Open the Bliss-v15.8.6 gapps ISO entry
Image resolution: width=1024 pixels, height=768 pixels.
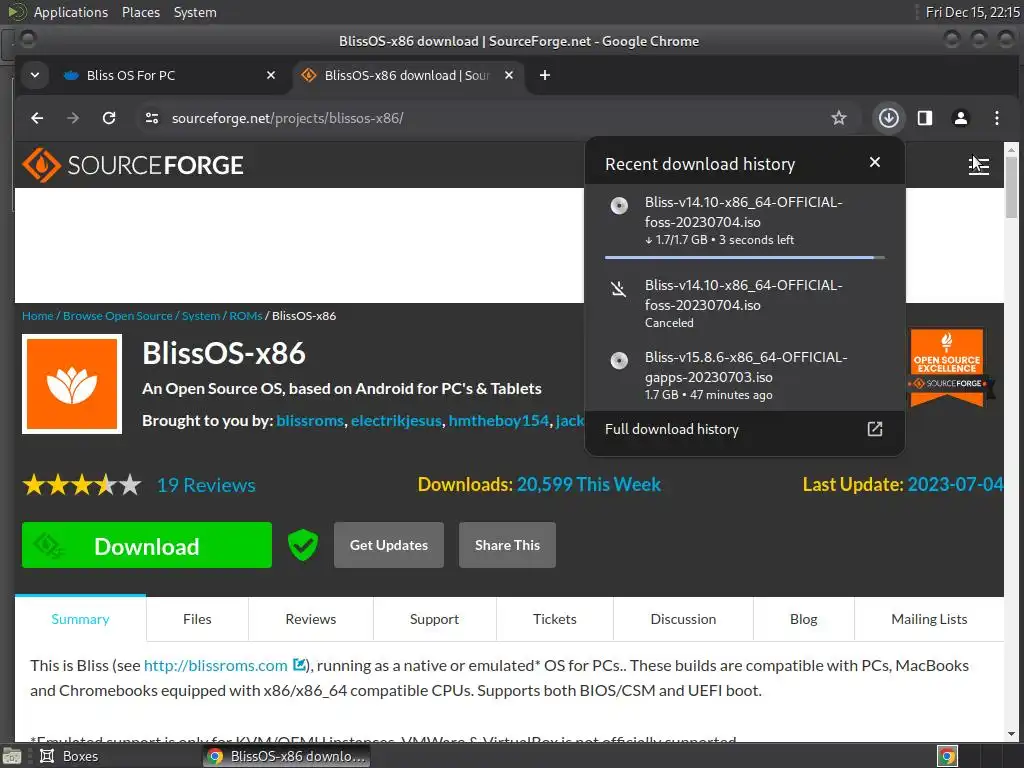(x=745, y=376)
